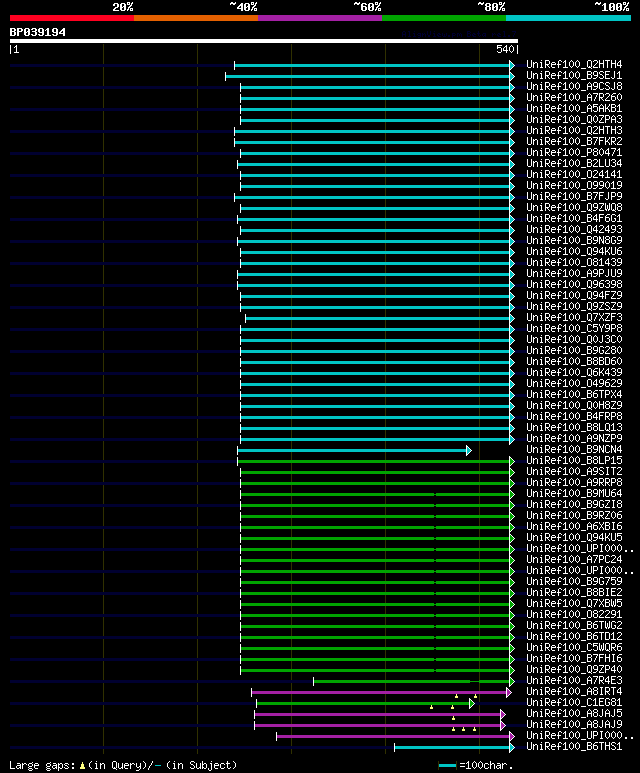Click the cyan =100char. scale bar sample
The height and width of the screenshot is (773, 640).
coord(447,766)
